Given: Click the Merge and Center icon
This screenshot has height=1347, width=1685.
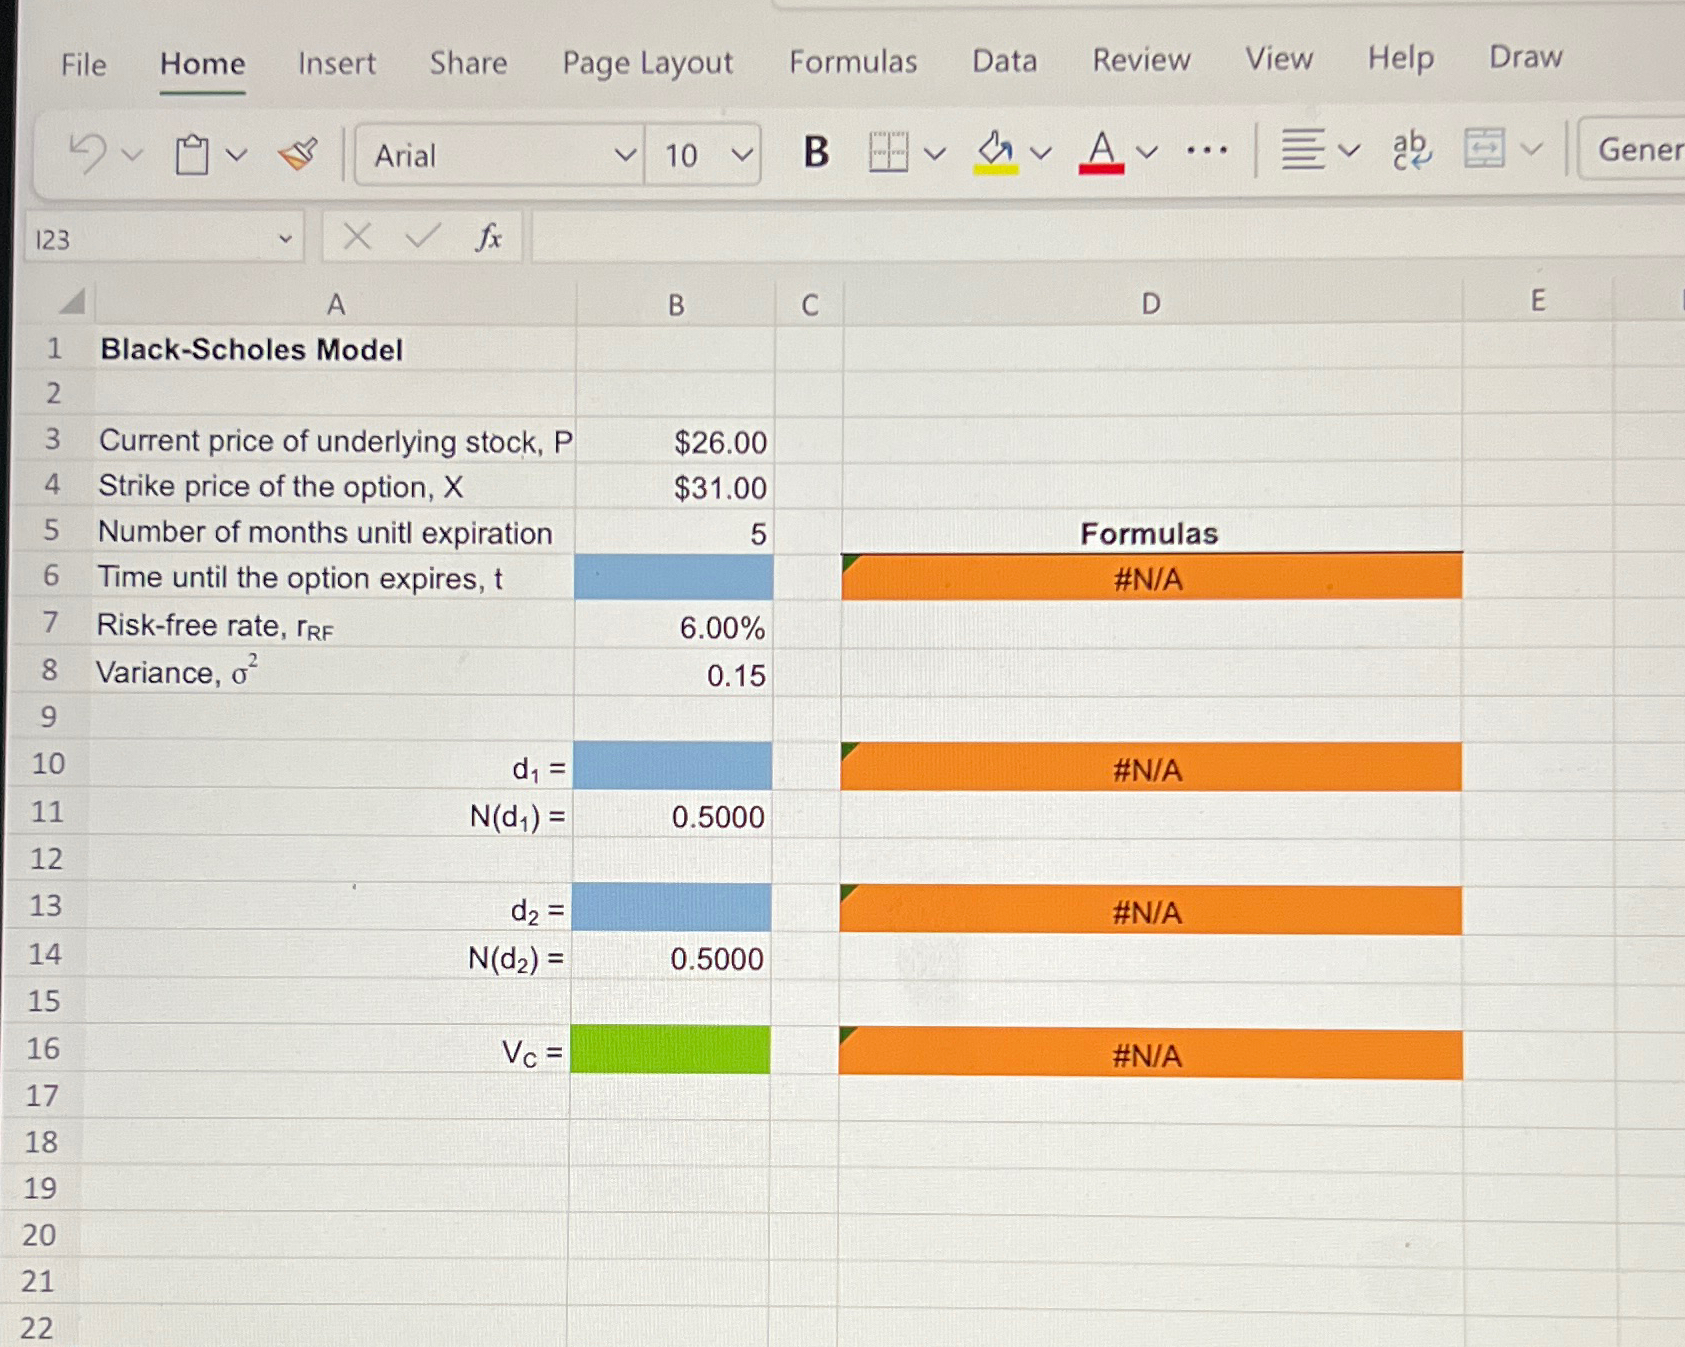Looking at the screenshot, I should click(1487, 152).
